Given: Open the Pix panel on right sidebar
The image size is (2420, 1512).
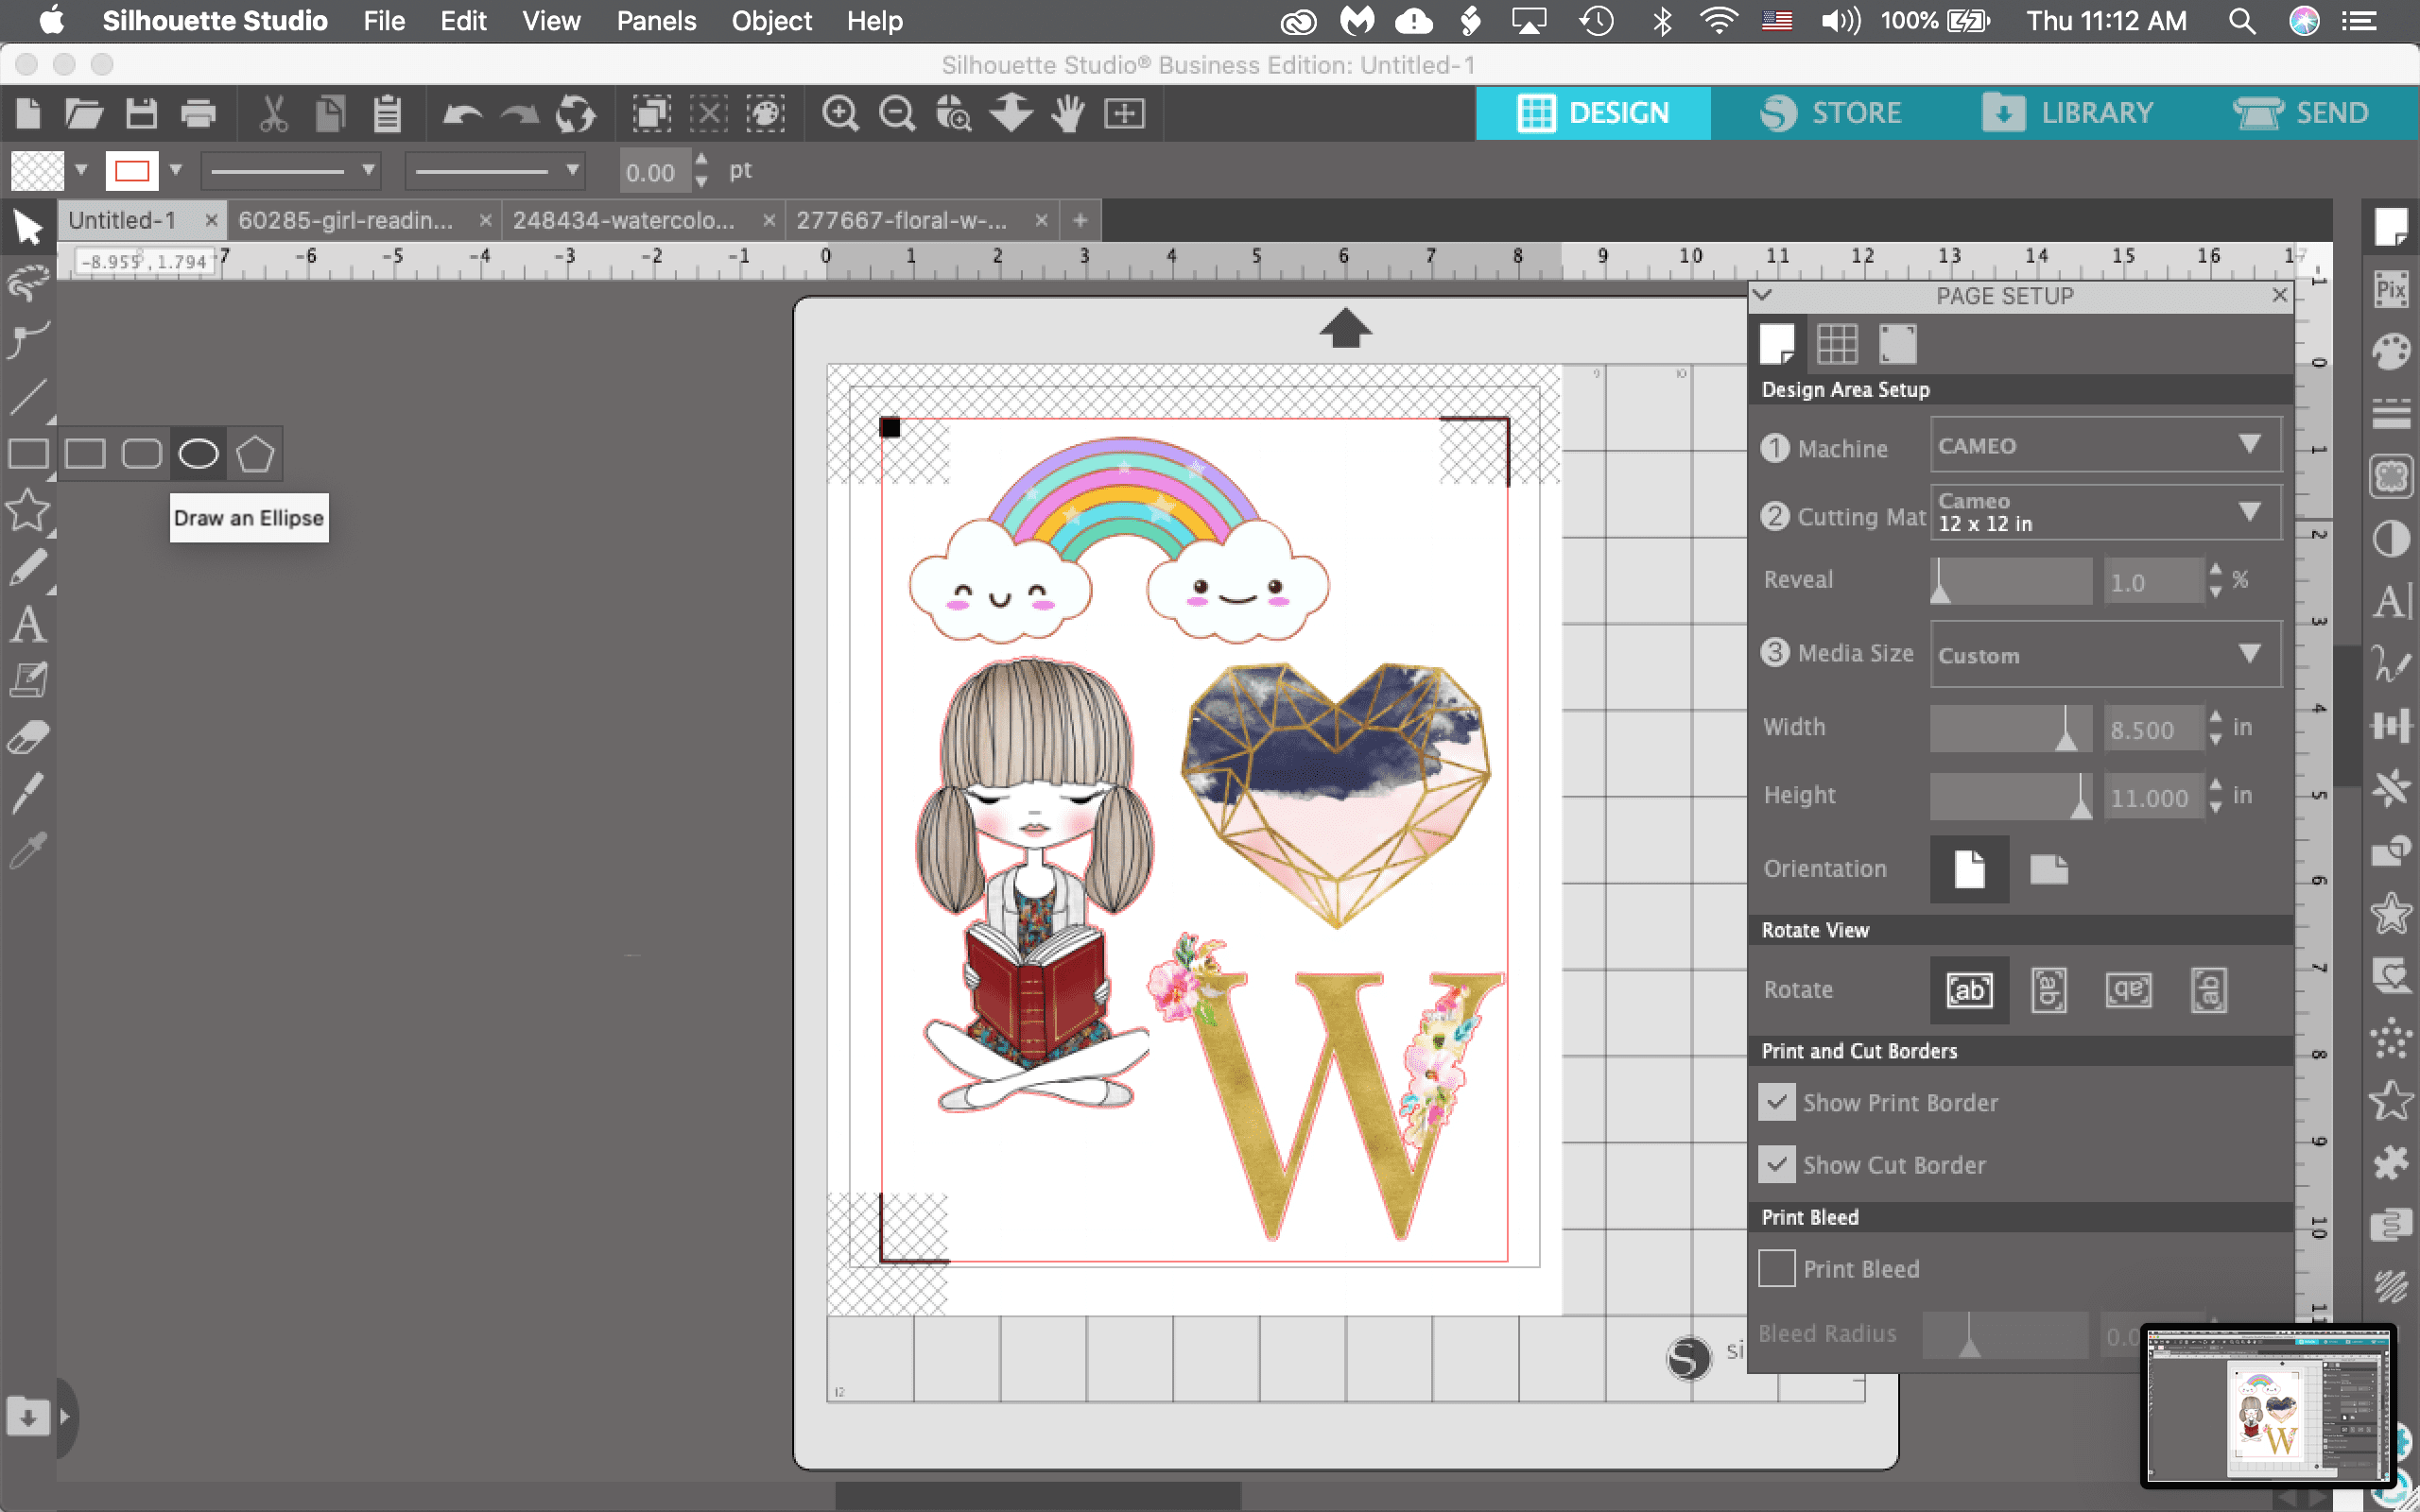Looking at the screenshot, I should coord(2391,290).
